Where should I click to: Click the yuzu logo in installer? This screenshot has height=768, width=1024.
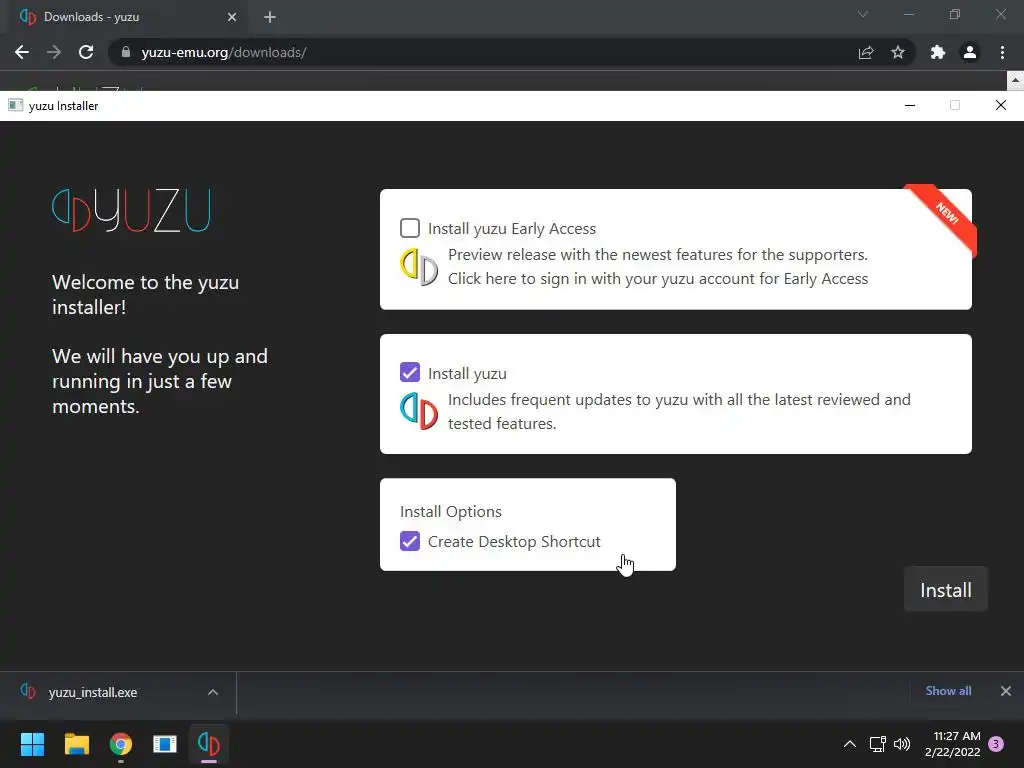point(131,210)
